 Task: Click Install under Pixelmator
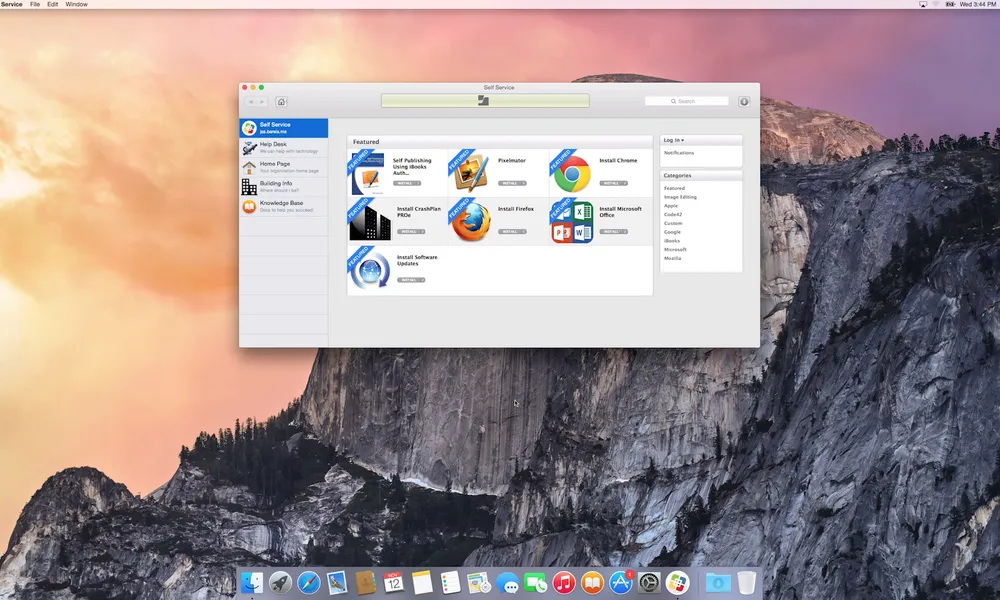pyautogui.click(x=514, y=181)
